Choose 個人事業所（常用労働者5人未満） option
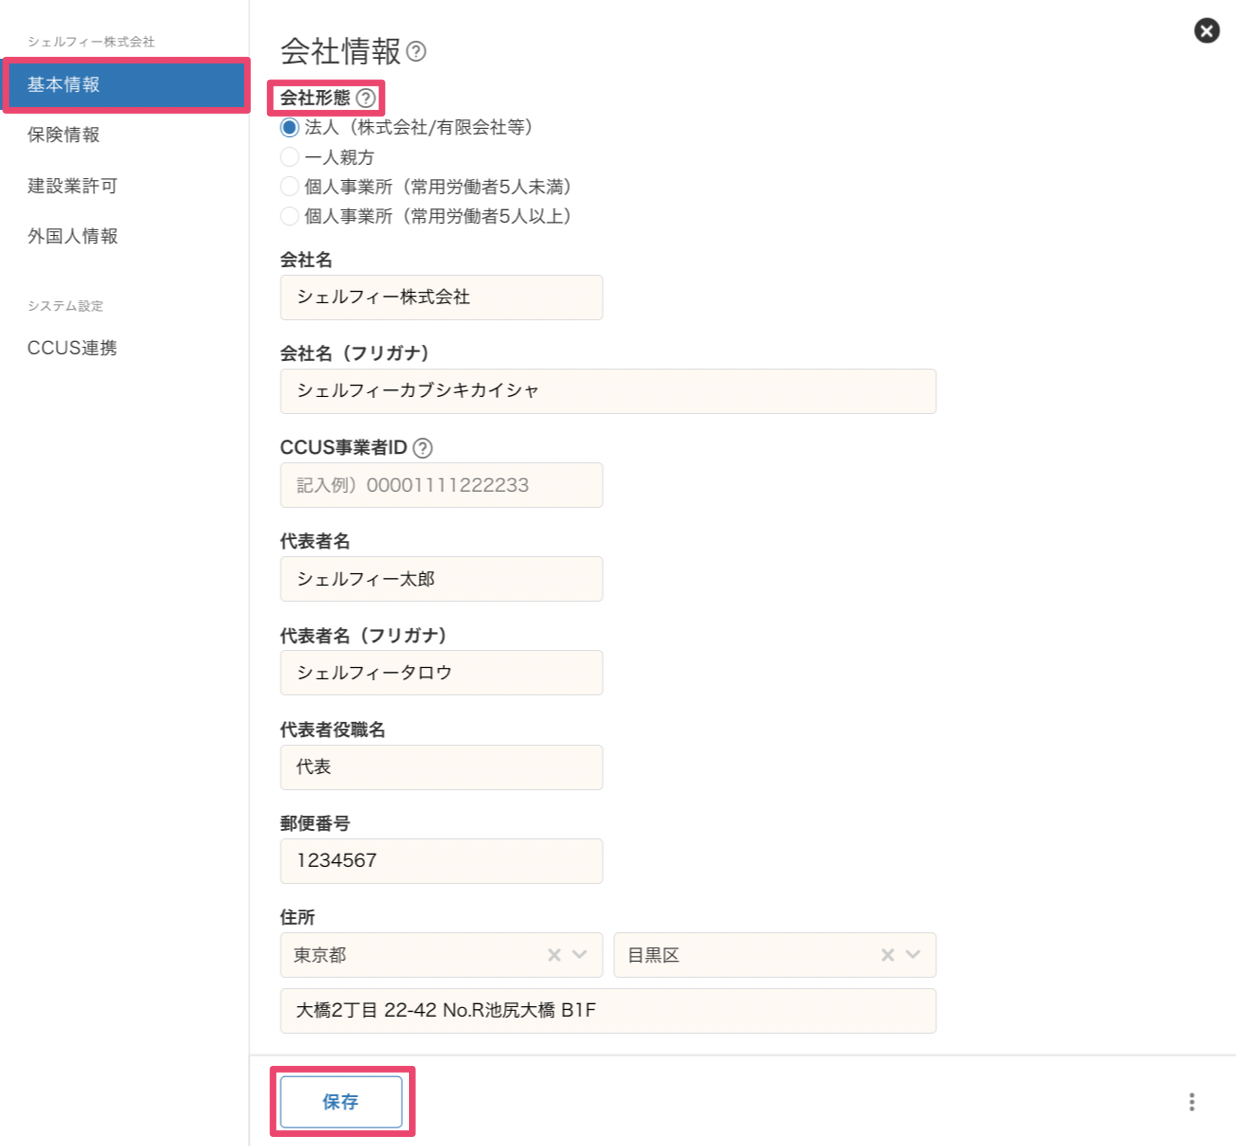The width and height of the screenshot is (1236, 1146). [290, 187]
